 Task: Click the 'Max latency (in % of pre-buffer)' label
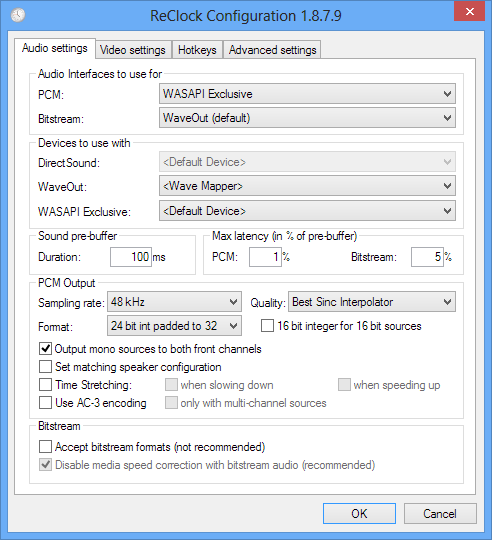click(x=284, y=236)
